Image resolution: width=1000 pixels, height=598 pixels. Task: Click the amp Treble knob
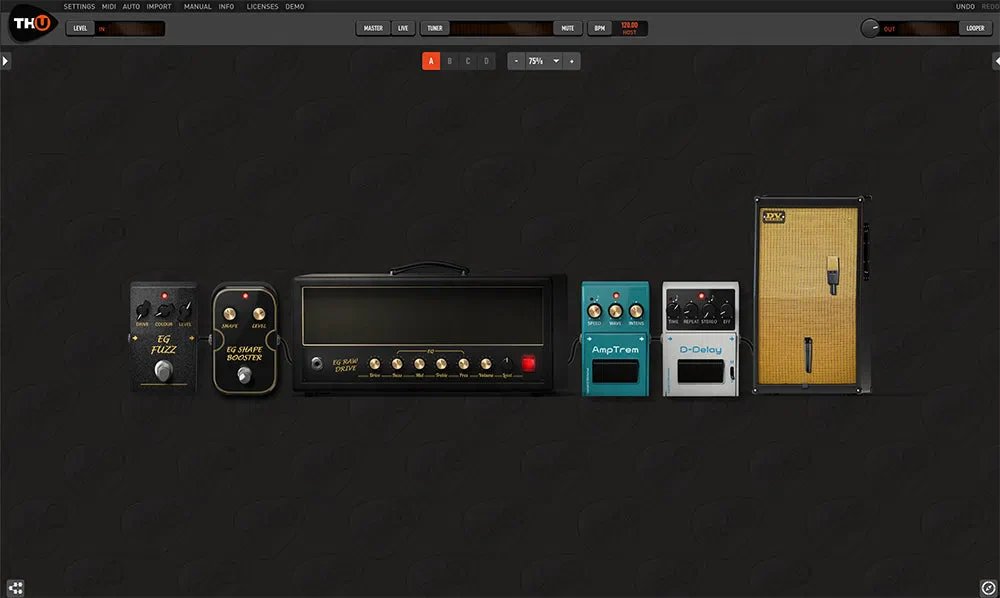tap(441, 363)
